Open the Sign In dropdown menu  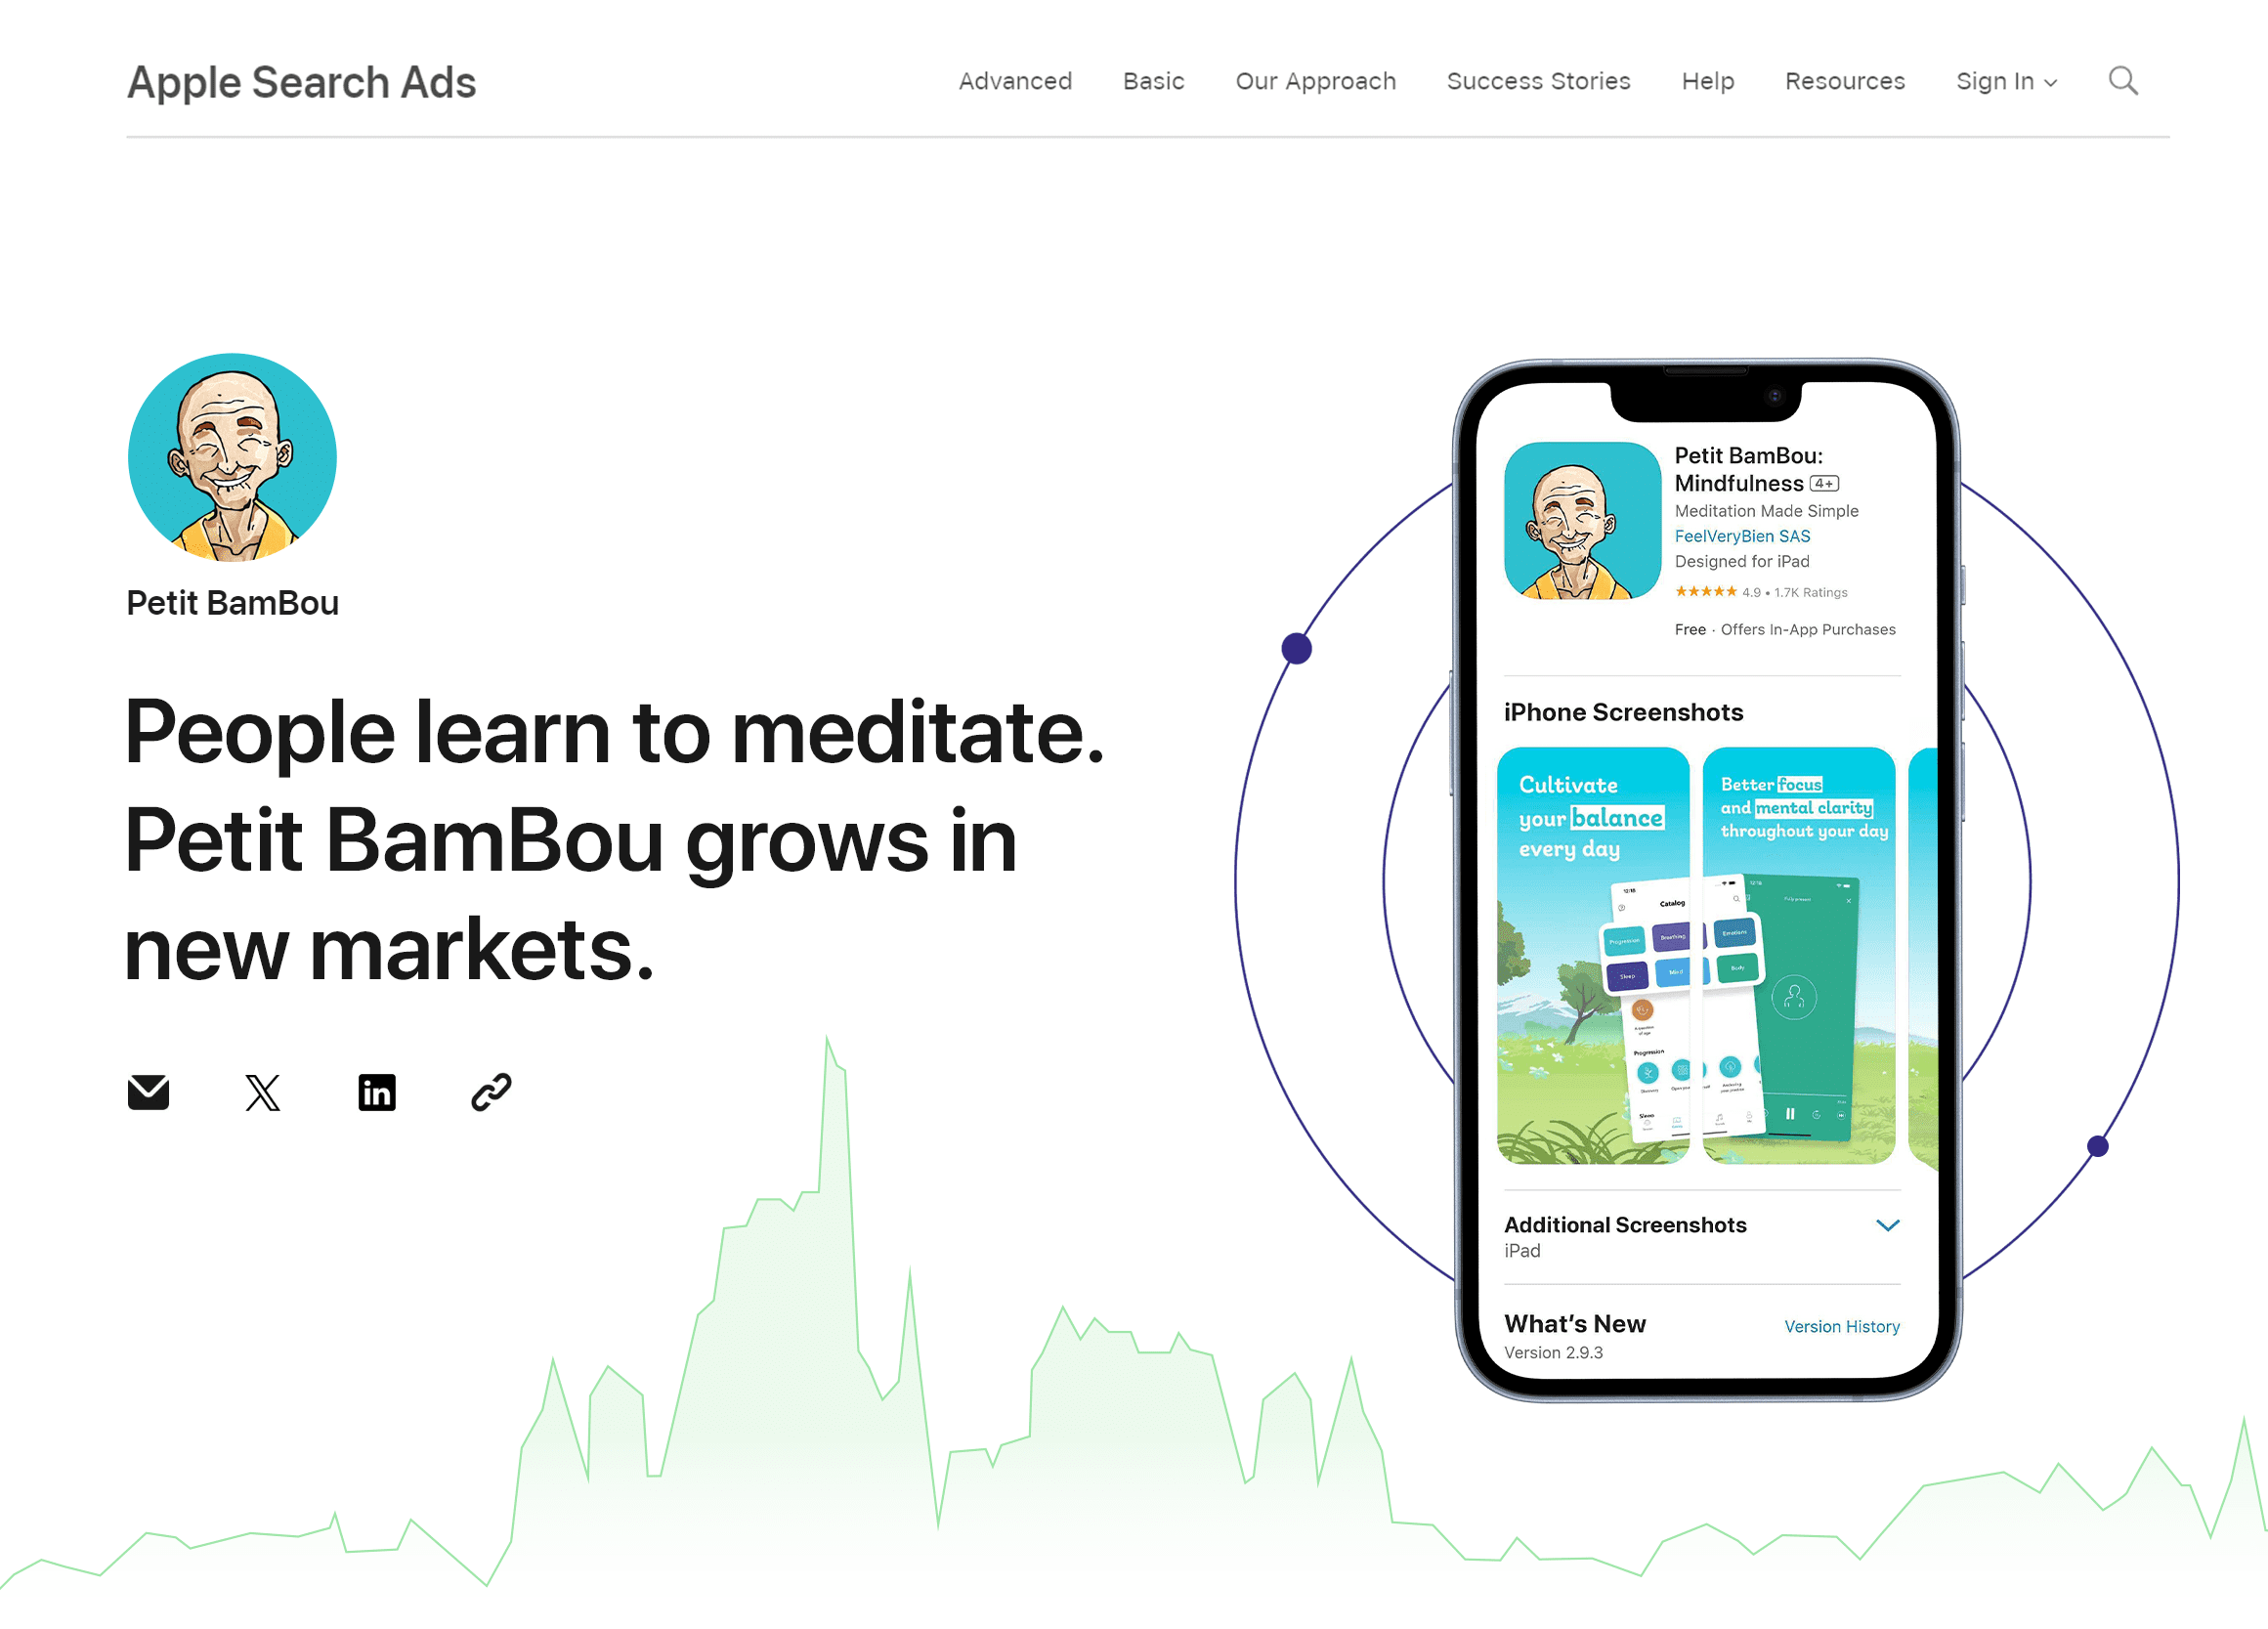tap(2005, 81)
